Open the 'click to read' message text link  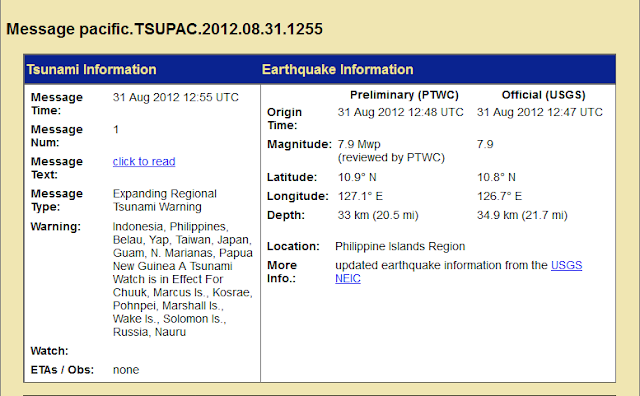pyautogui.click(x=144, y=162)
